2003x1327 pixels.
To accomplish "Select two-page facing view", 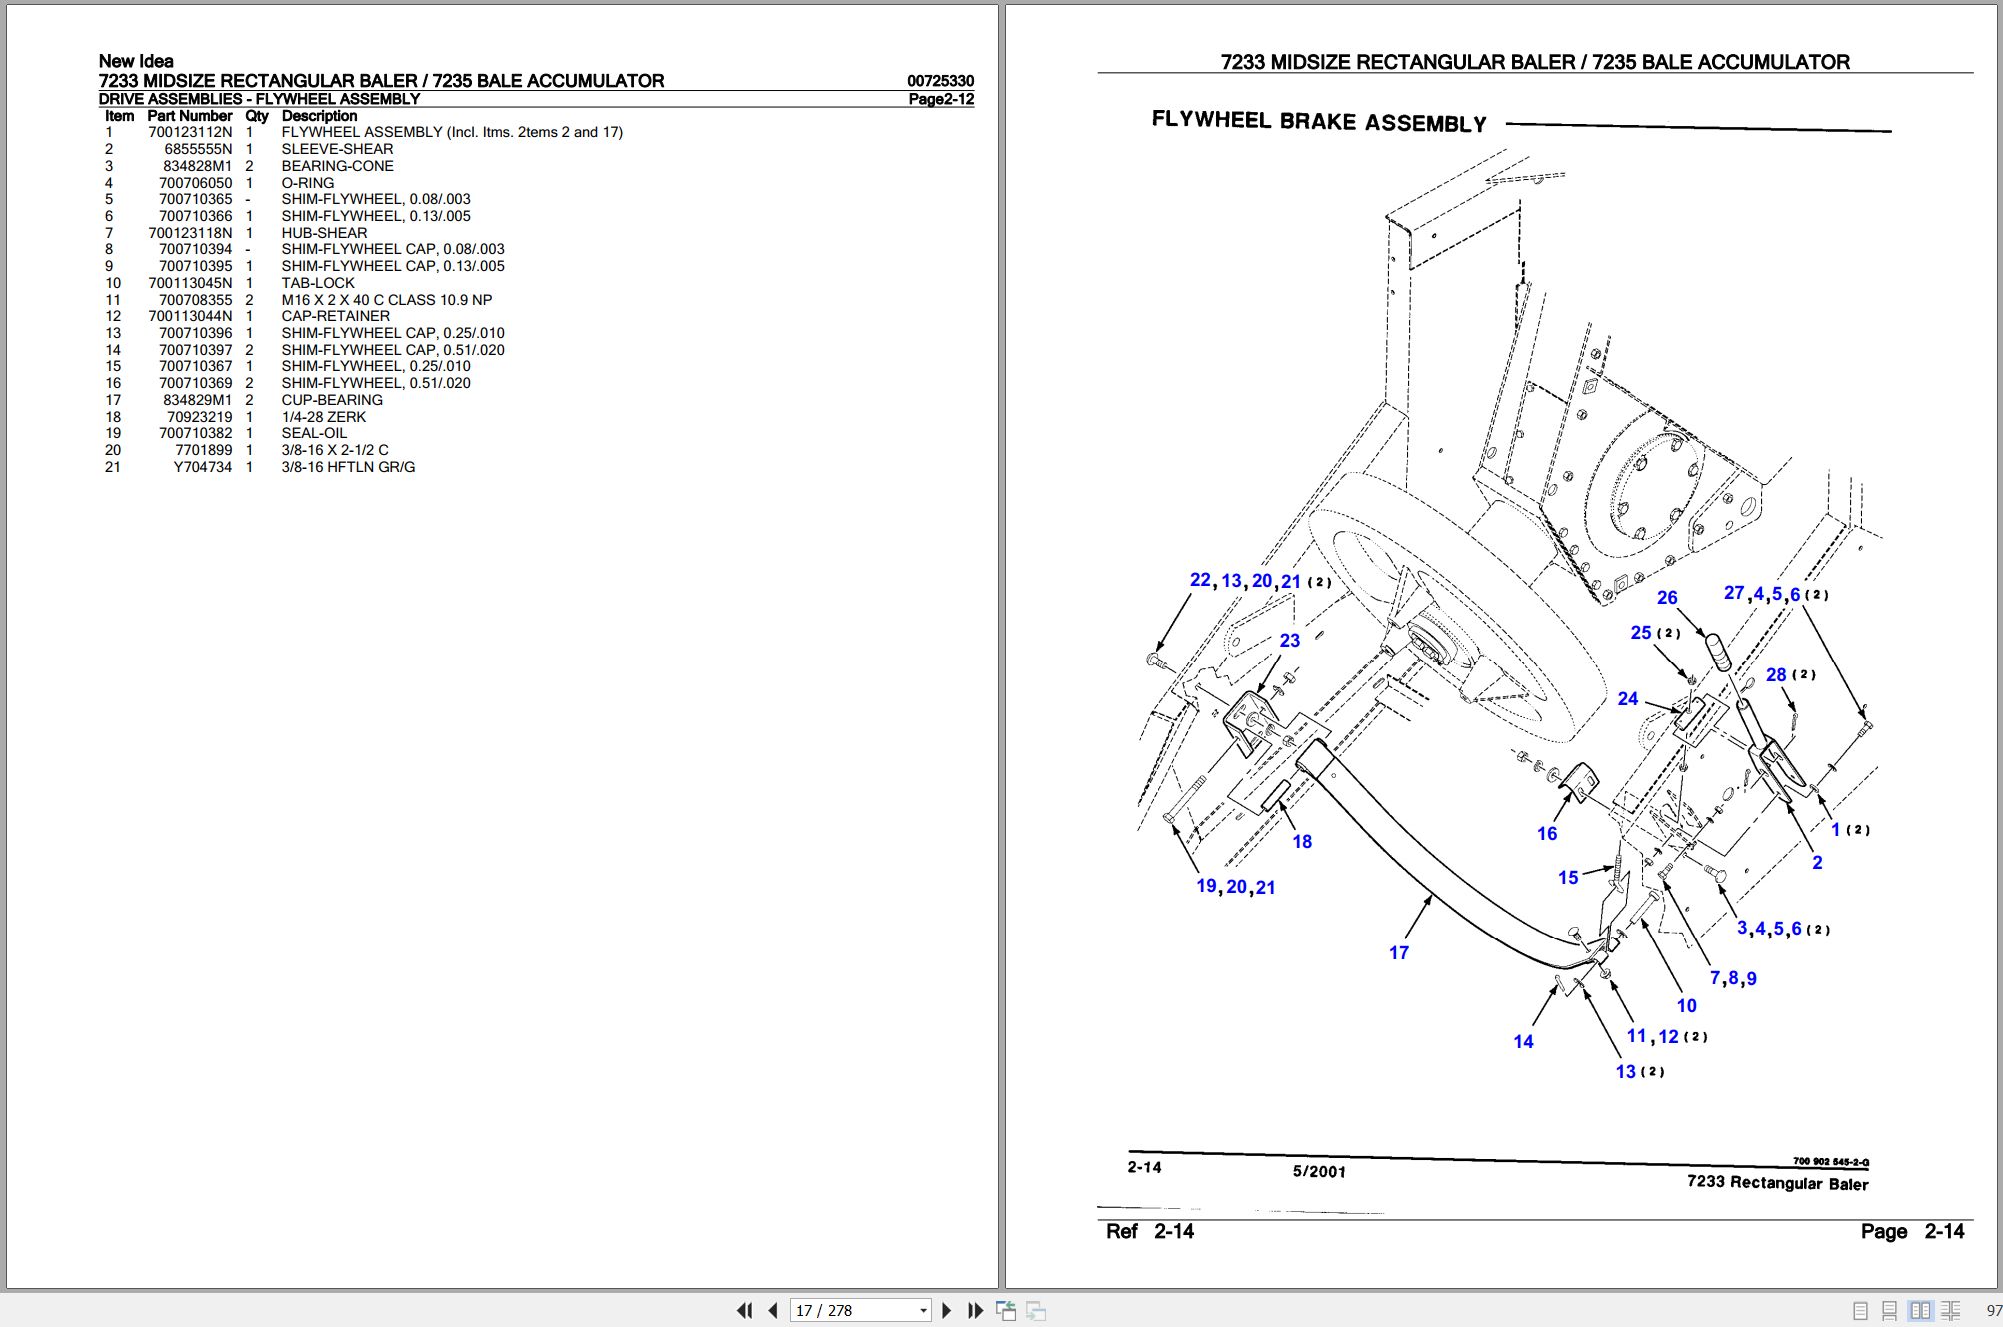I will (x=1920, y=1310).
